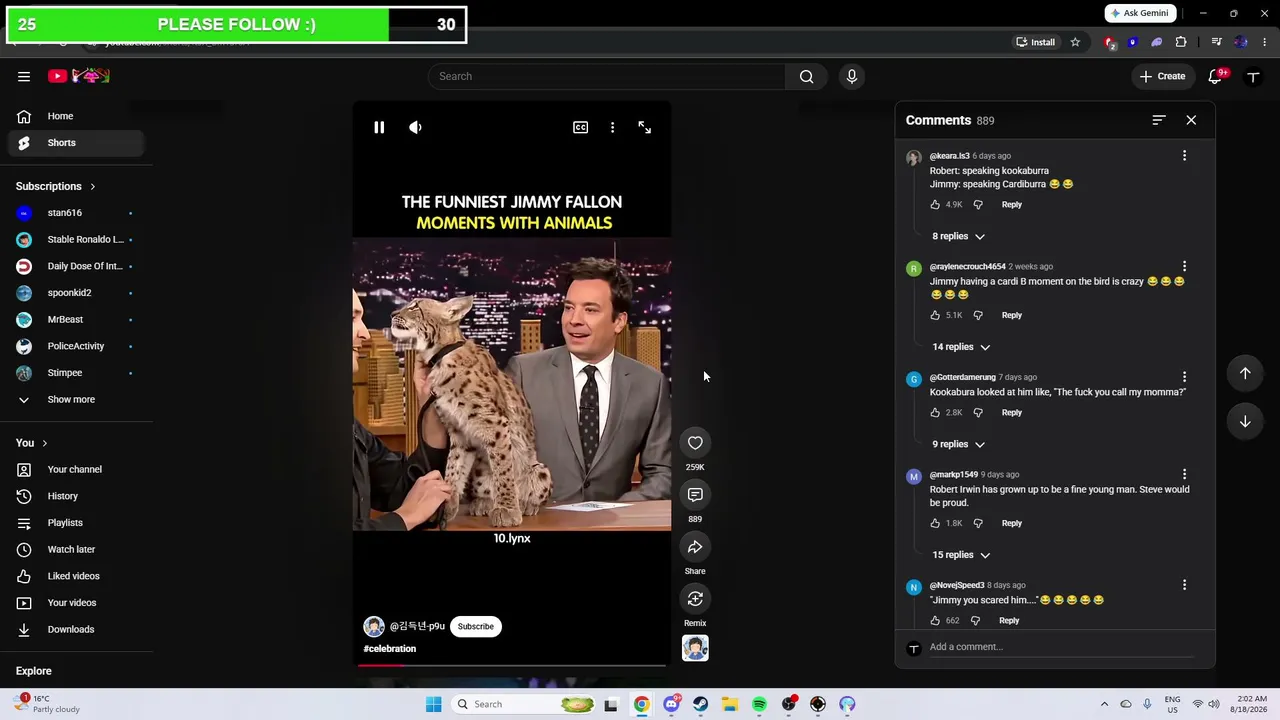
Task: Expand the 8 replies thread
Action: click(x=958, y=236)
